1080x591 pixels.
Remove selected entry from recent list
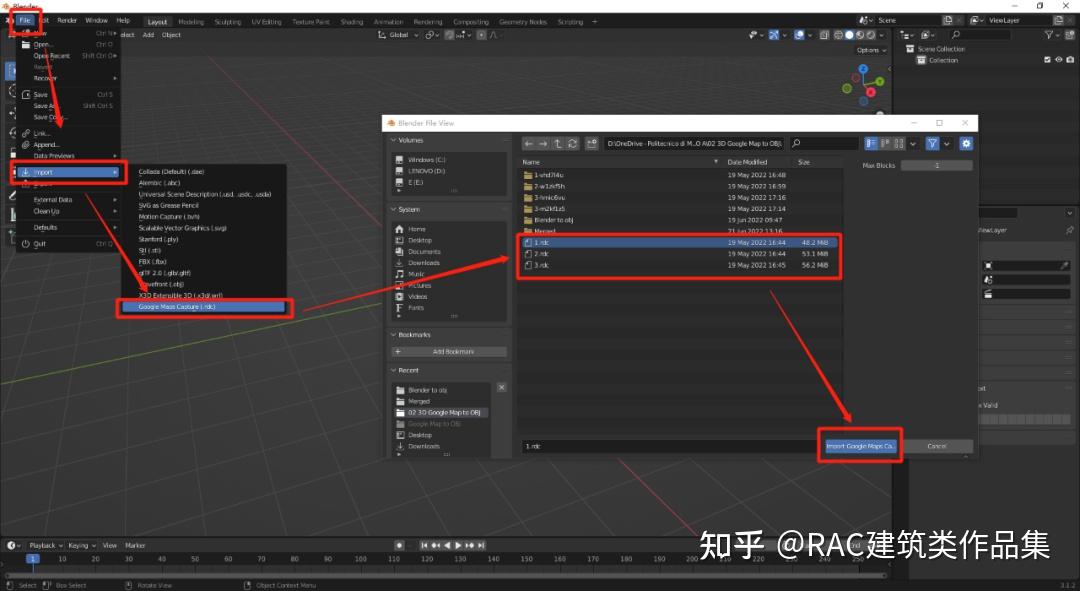[501, 388]
